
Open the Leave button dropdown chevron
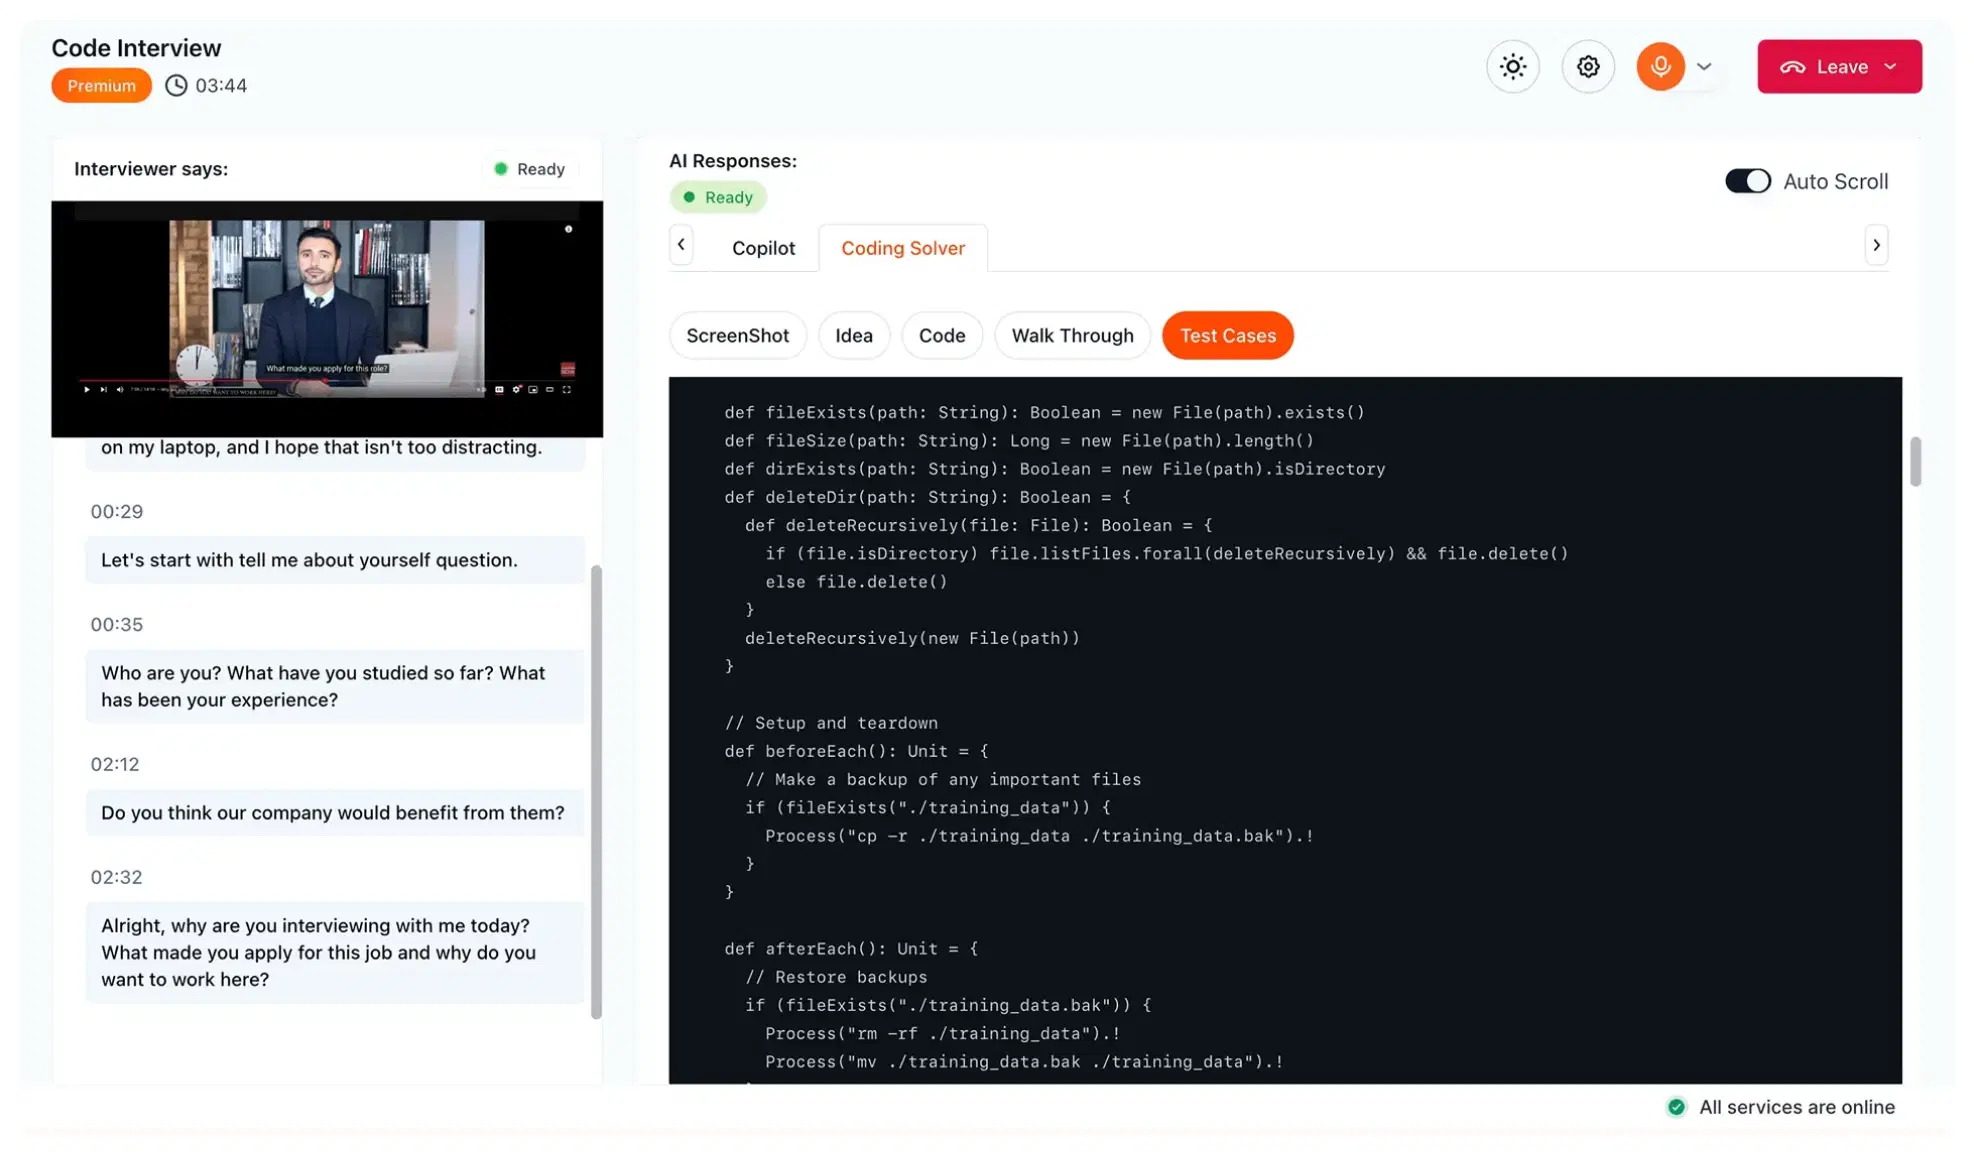pos(1891,66)
